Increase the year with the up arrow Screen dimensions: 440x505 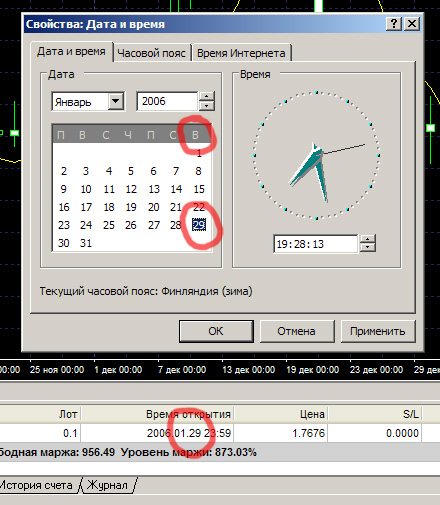click(x=207, y=96)
